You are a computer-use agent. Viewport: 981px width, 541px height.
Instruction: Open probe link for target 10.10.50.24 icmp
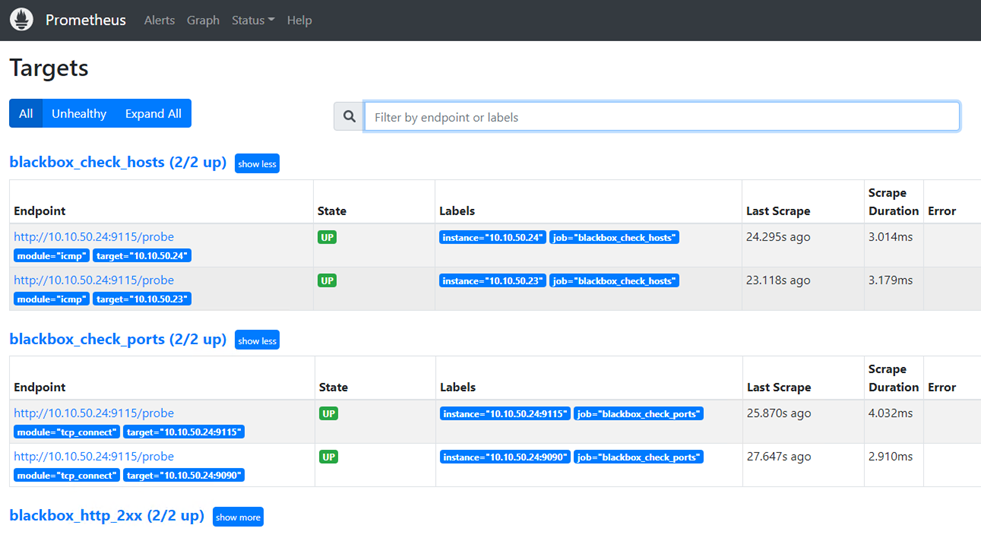[94, 236]
